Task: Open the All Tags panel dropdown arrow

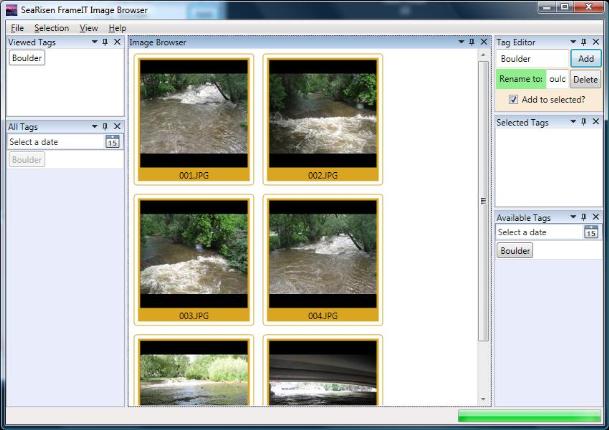Action: [94, 126]
